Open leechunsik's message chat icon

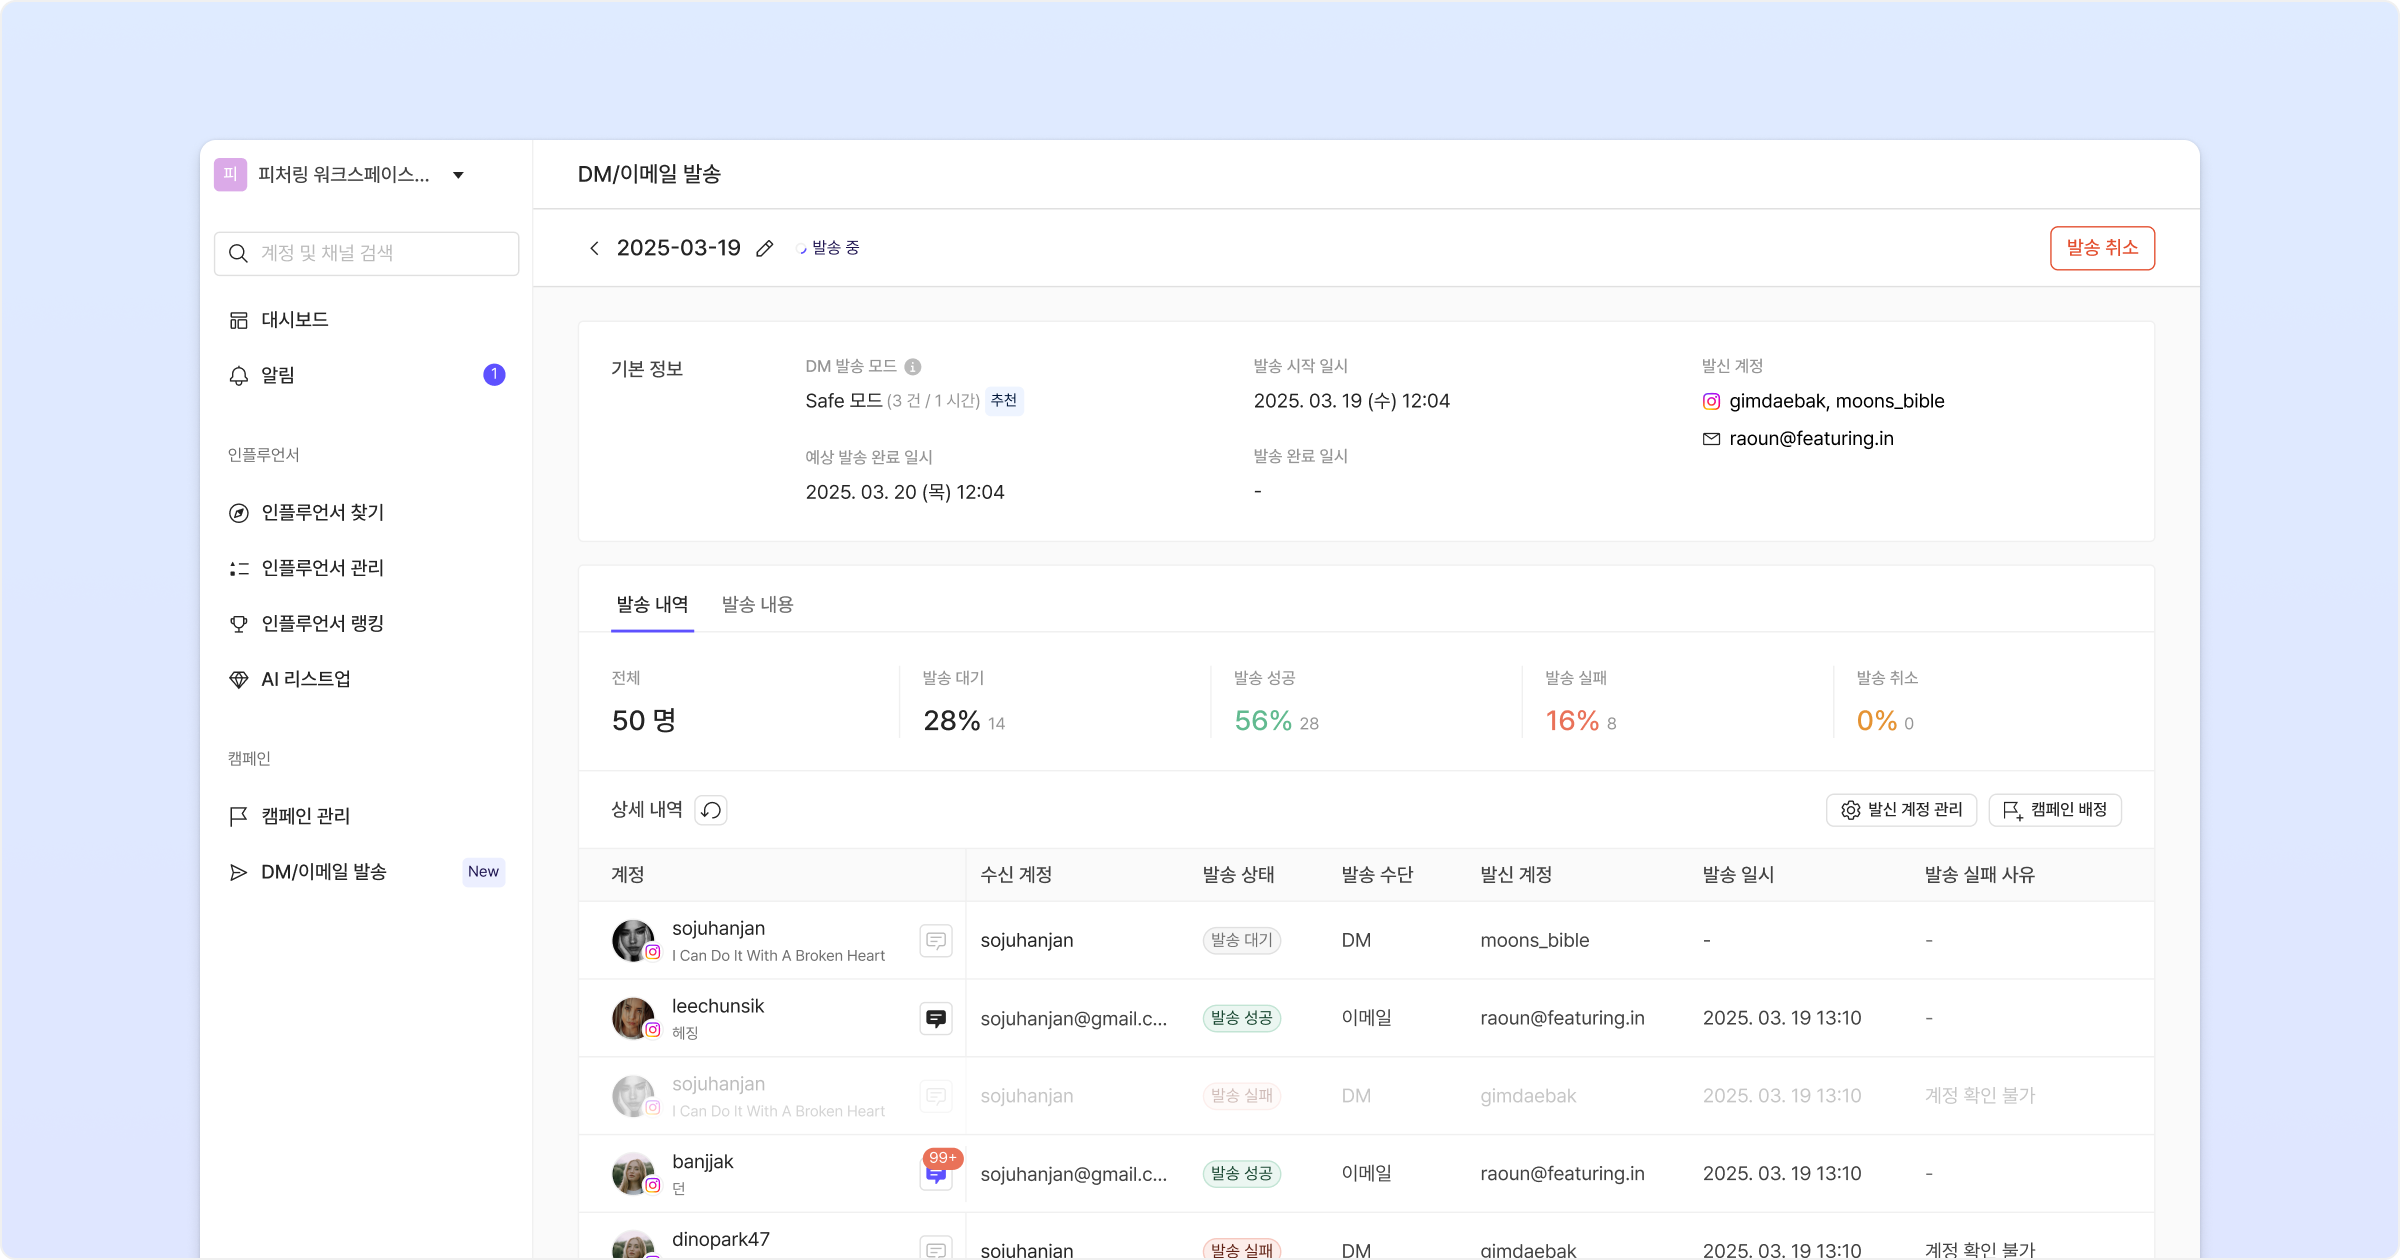936,1018
